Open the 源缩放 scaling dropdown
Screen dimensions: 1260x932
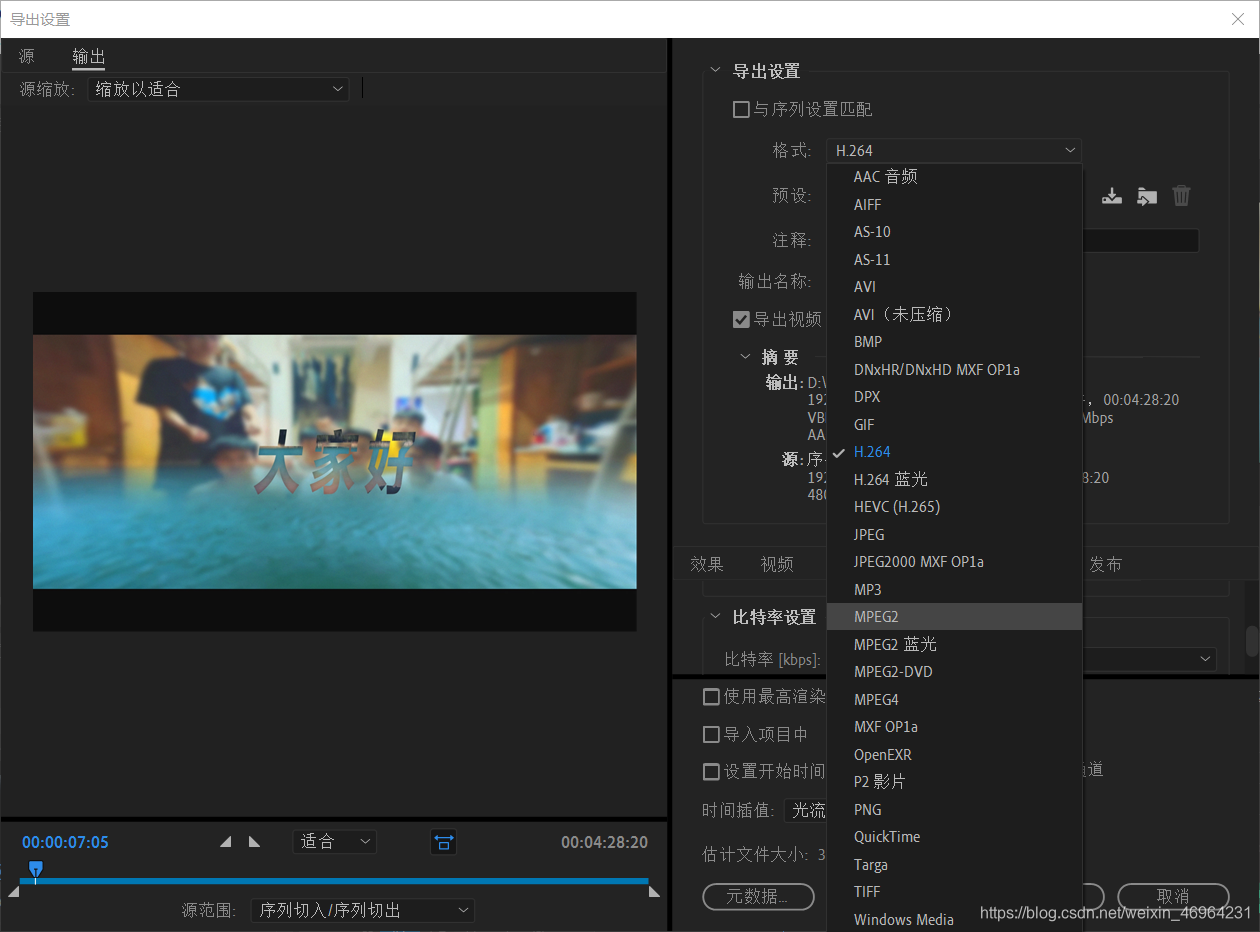(x=218, y=88)
